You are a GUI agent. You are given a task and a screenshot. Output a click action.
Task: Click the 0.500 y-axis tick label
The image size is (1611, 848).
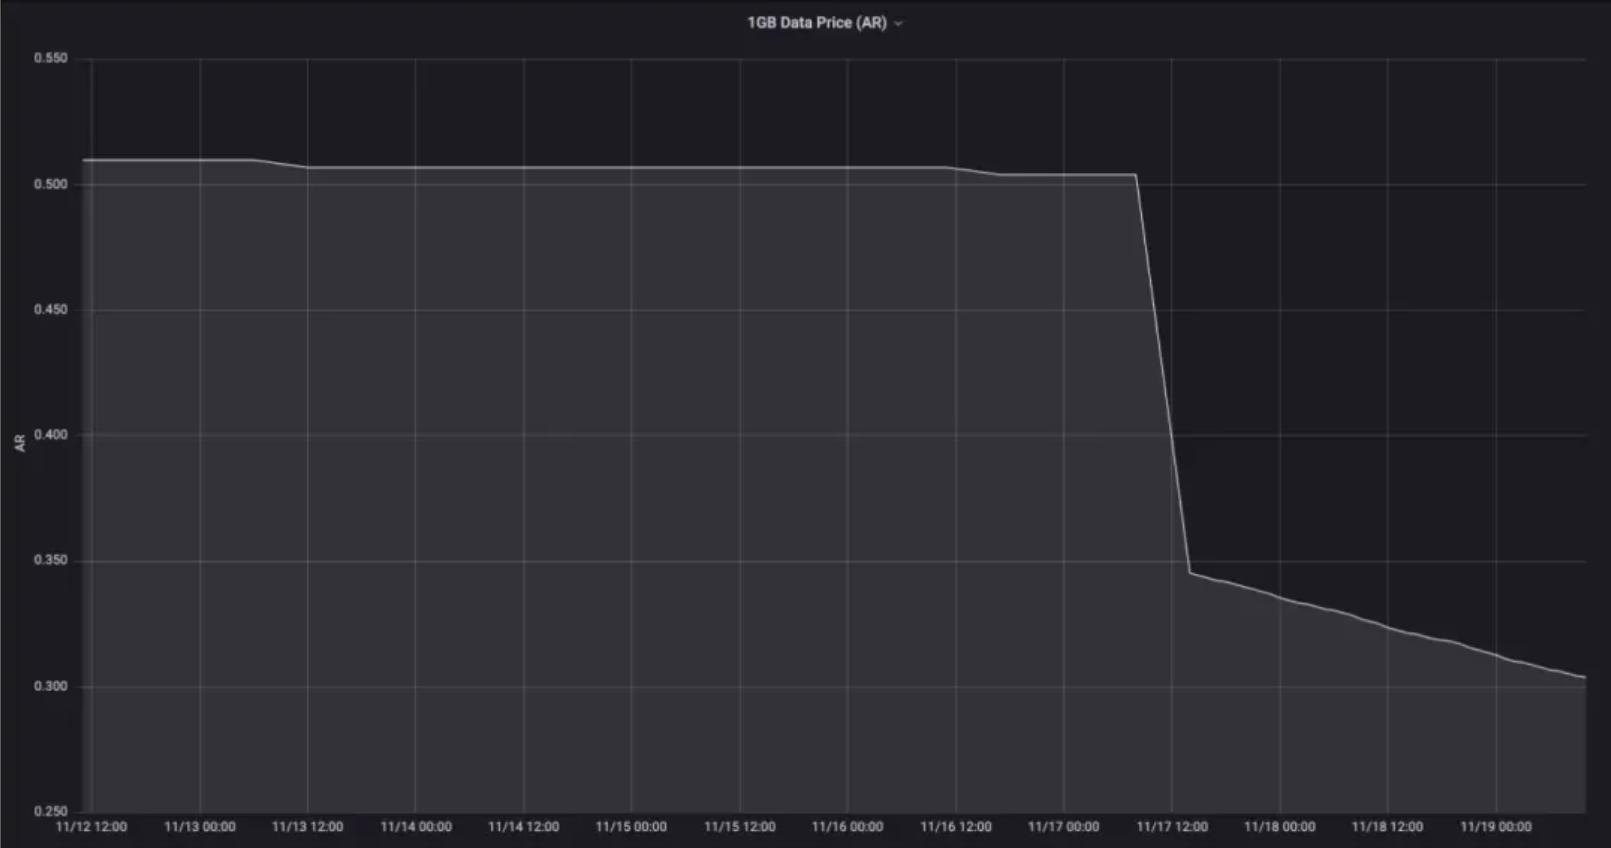click(51, 184)
